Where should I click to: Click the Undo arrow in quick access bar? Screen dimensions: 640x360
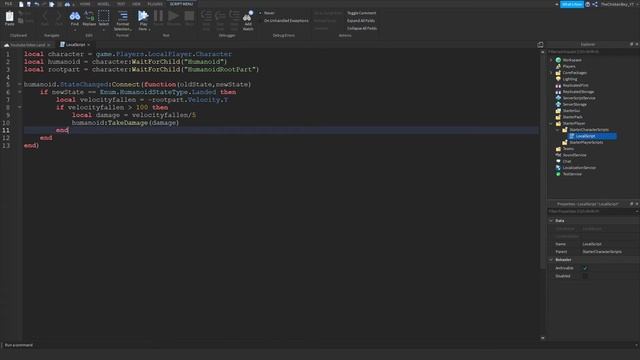pos(37,4)
